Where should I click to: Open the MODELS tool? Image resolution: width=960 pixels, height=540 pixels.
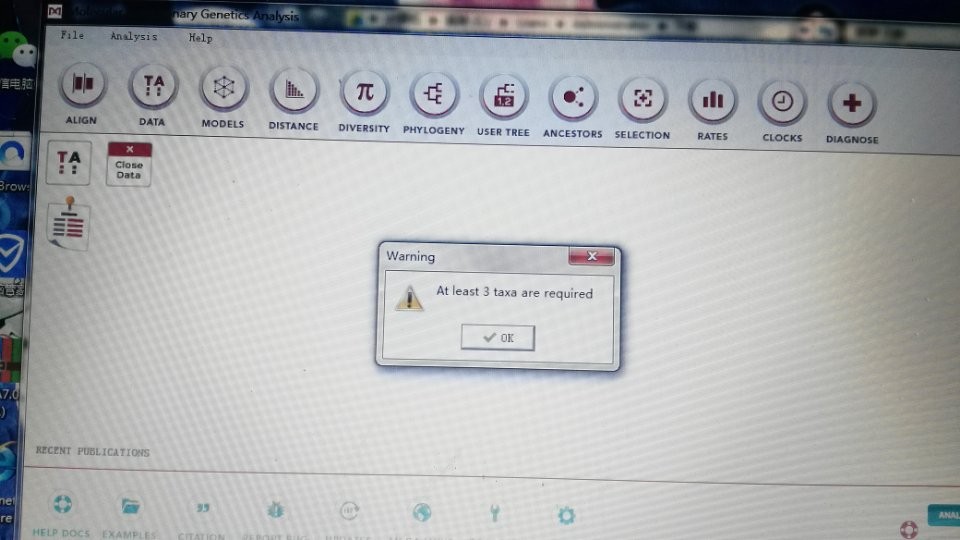tap(223, 88)
